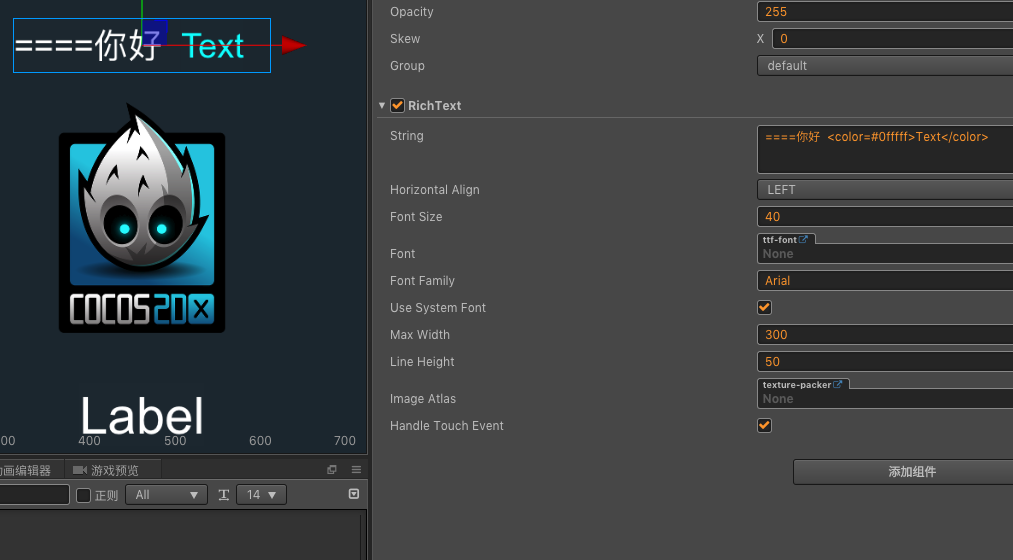Click the red X-axis move gizmo arrow
This screenshot has height=560, width=1013.
coord(293,45)
